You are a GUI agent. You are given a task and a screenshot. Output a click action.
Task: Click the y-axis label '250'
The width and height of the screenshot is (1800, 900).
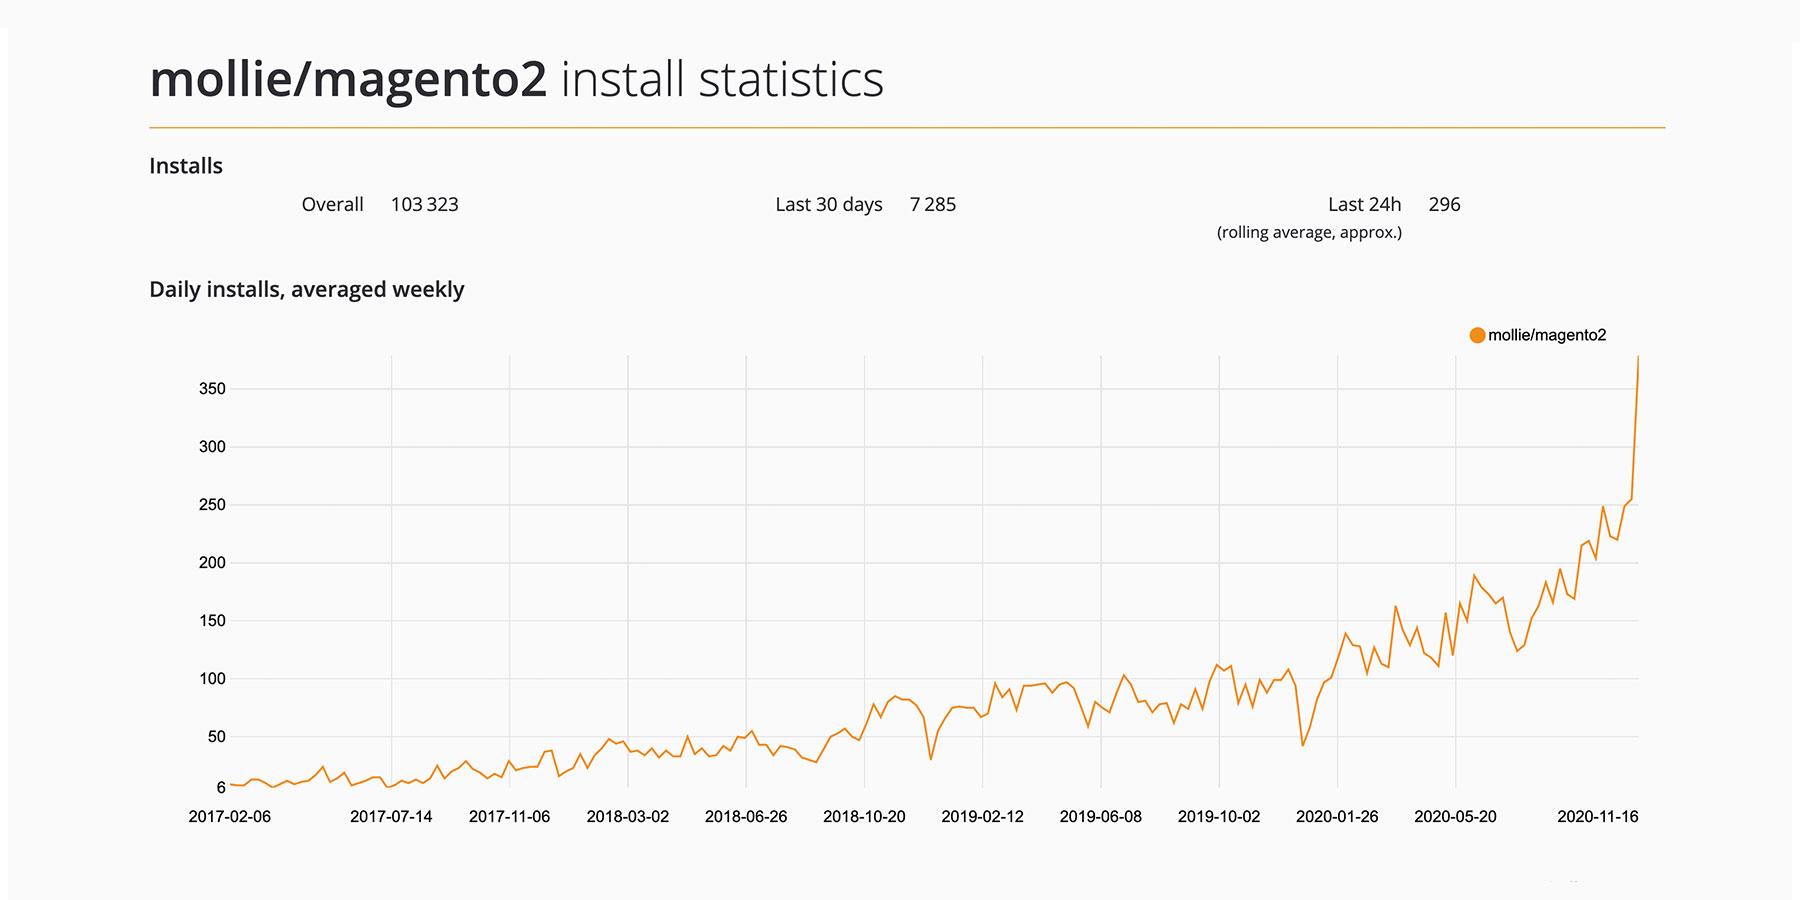point(213,505)
